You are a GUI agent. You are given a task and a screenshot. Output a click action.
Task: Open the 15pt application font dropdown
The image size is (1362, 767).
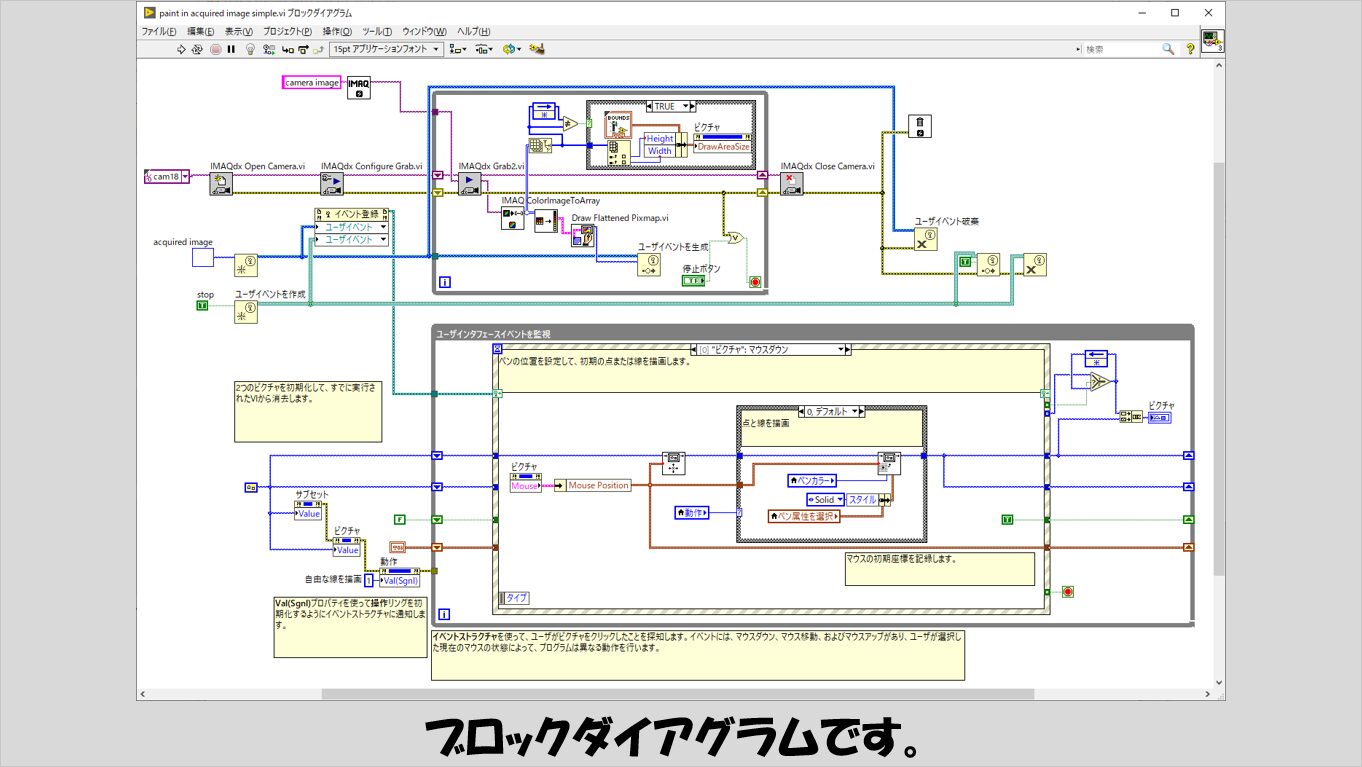tap(386, 49)
